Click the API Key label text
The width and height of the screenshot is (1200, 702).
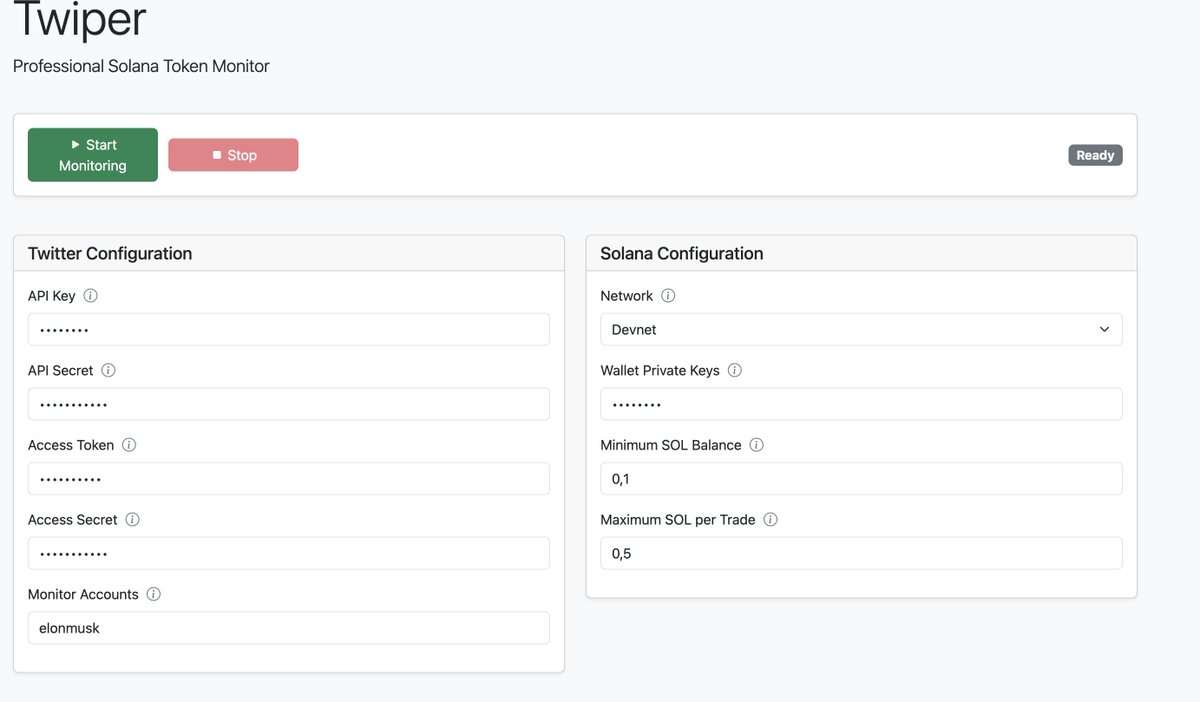pyautogui.click(x=52, y=296)
